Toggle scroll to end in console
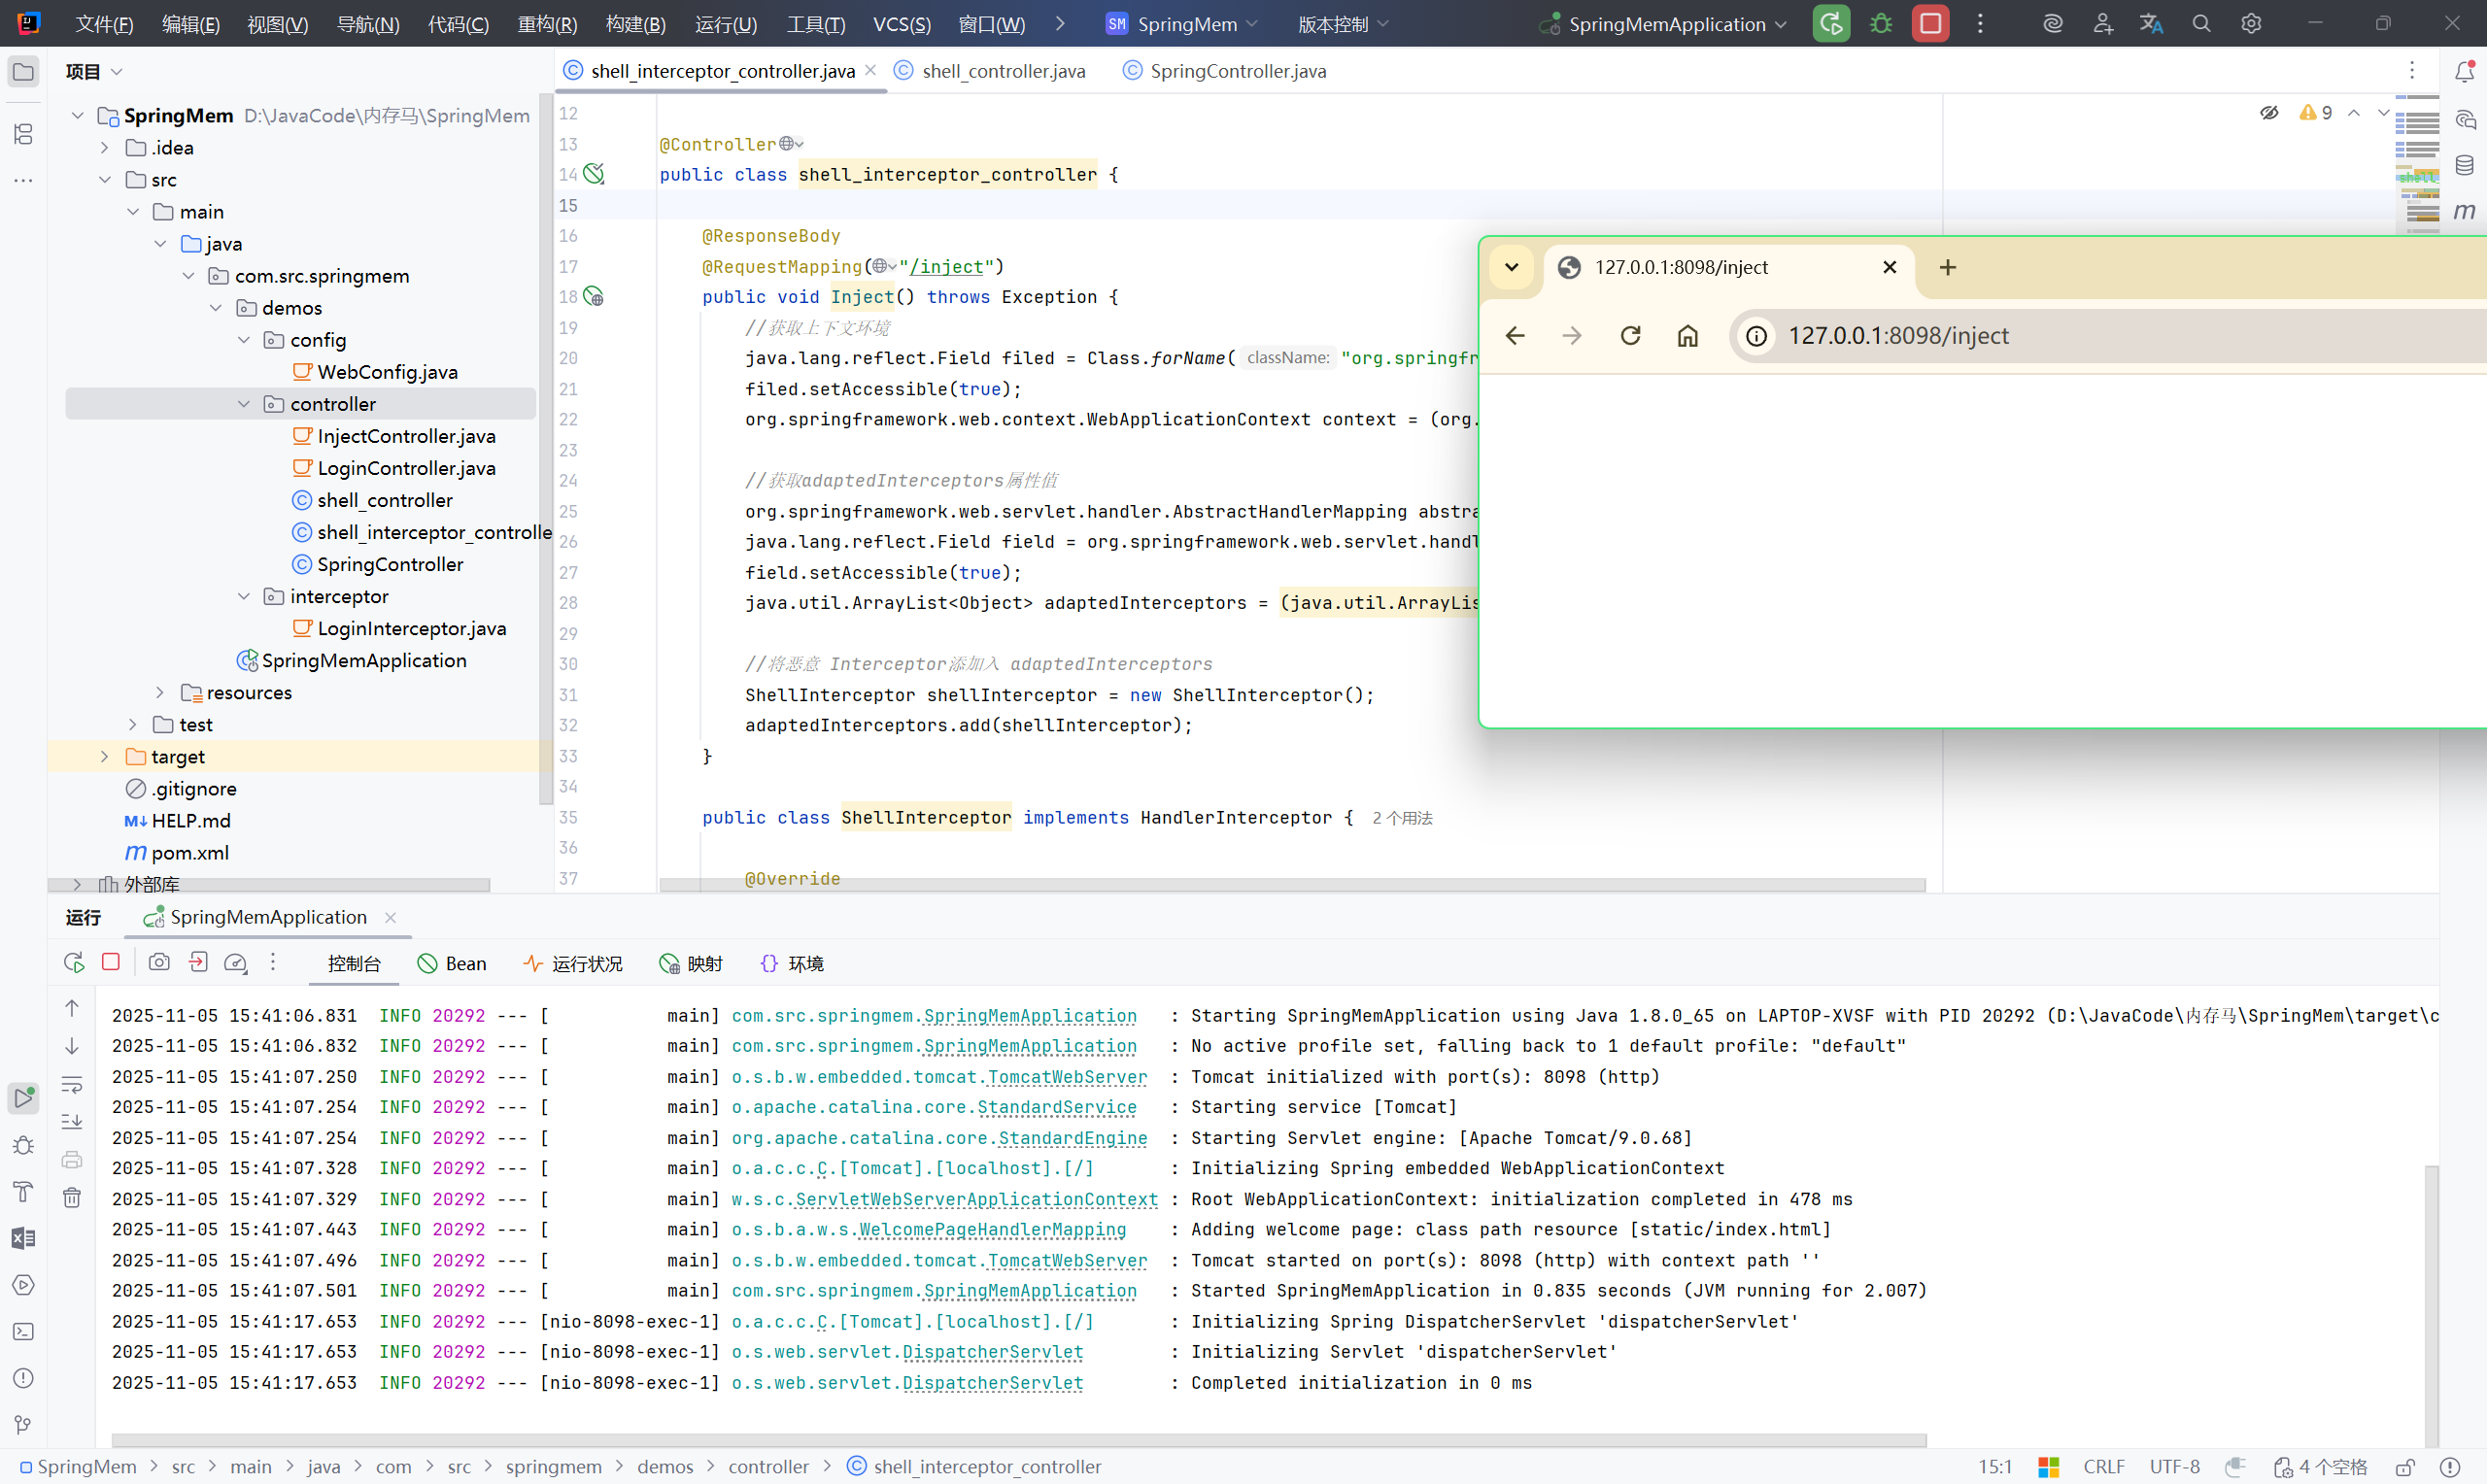This screenshot has height=1484, width=2487. pyautogui.click(x=72, y=1122)
